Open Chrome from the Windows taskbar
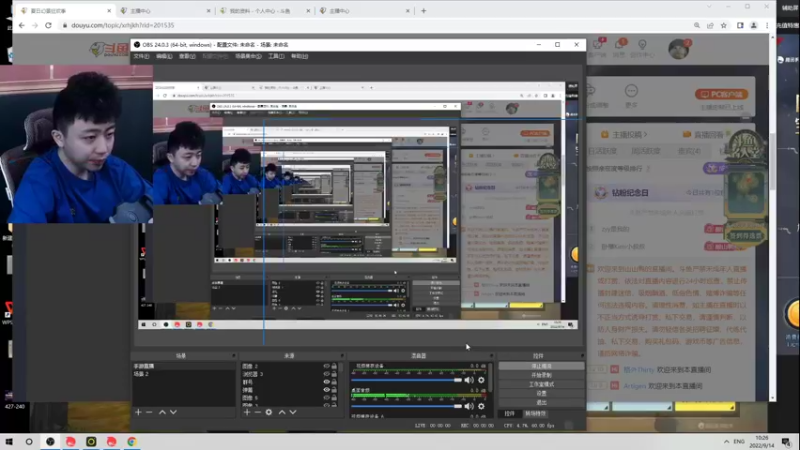Screen dimensions: 800x450 [132, 441]
